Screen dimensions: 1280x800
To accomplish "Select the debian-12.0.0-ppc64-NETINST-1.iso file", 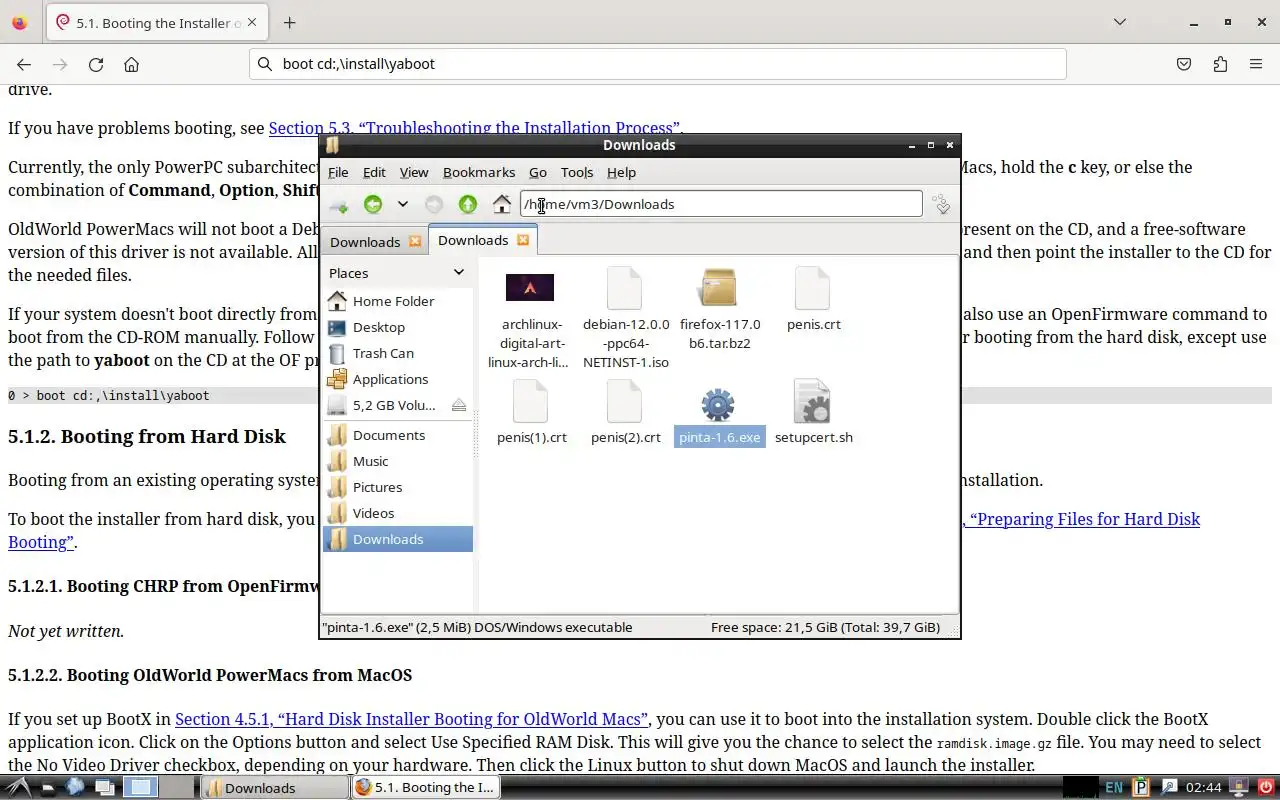I will click(625, 318).
